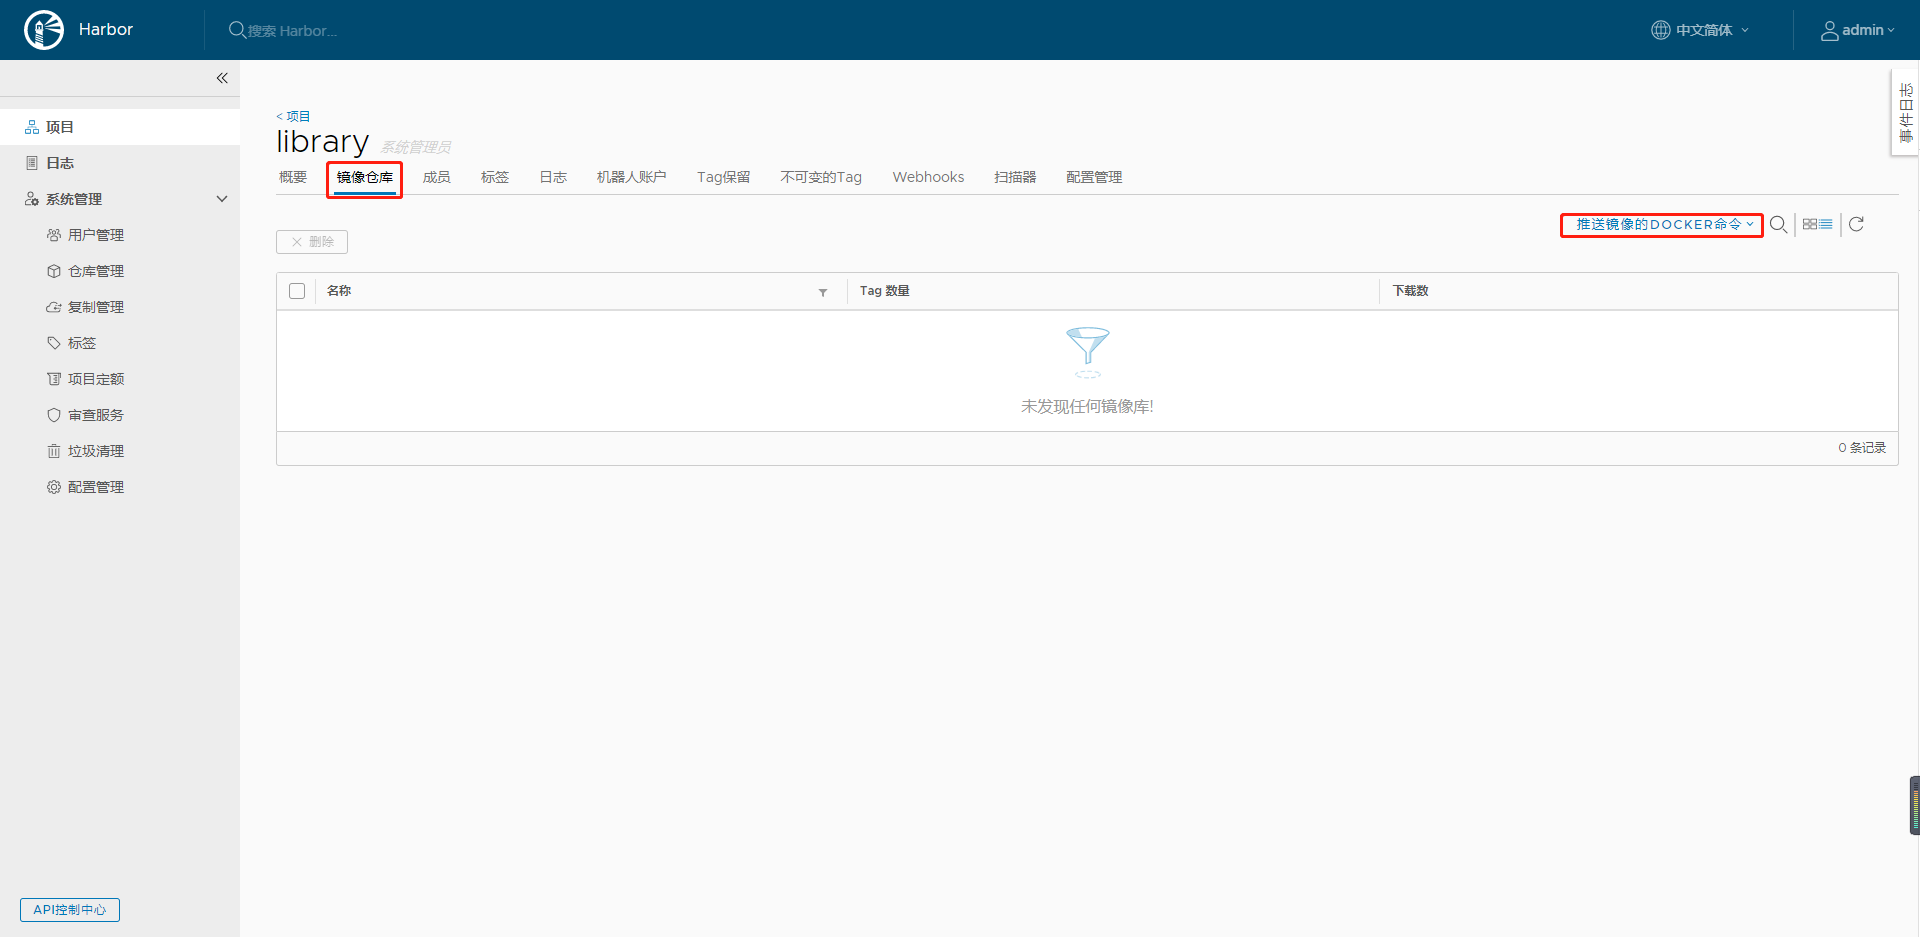Click the 日志 sidebar icon
The width and height of the screenshot is (1920, 937).
pyautogui.click(x=32, y=163)
